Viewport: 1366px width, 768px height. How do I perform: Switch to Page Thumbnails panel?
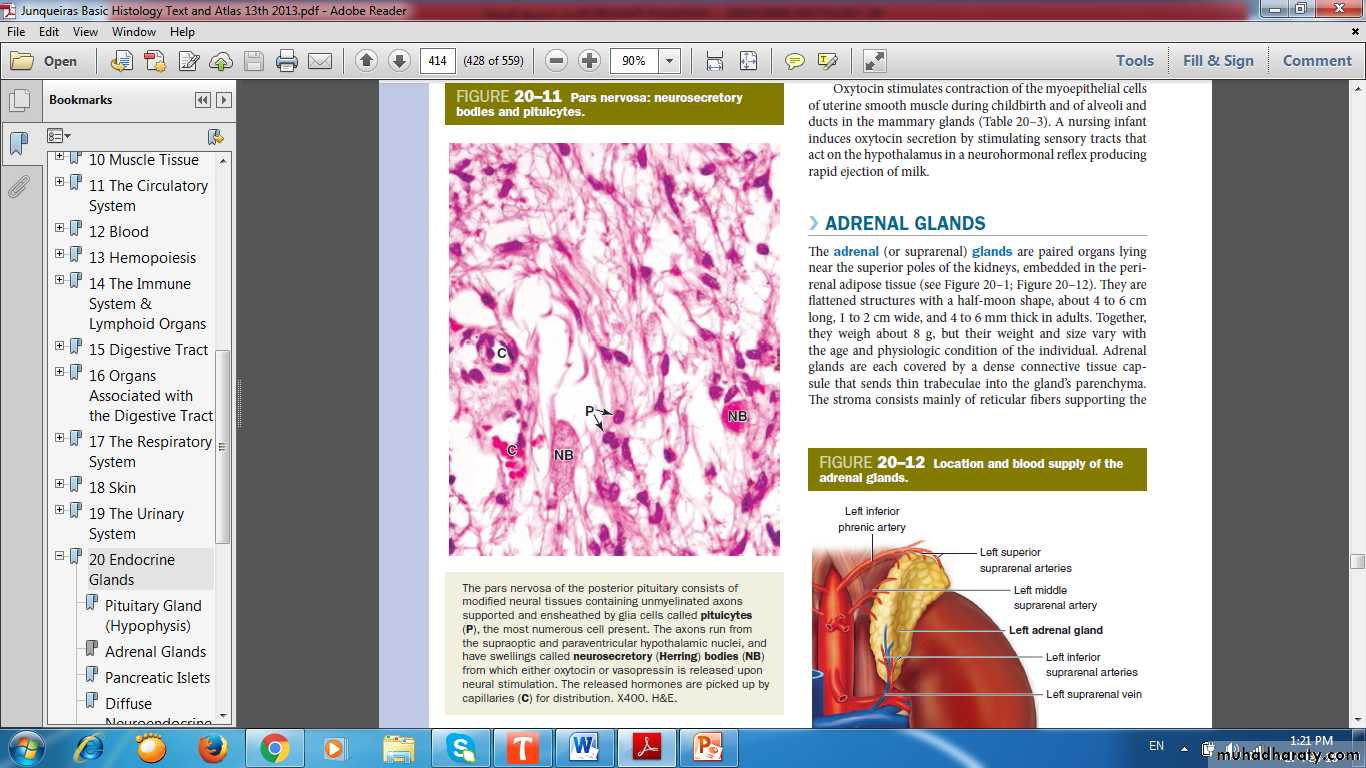(18, 101)
